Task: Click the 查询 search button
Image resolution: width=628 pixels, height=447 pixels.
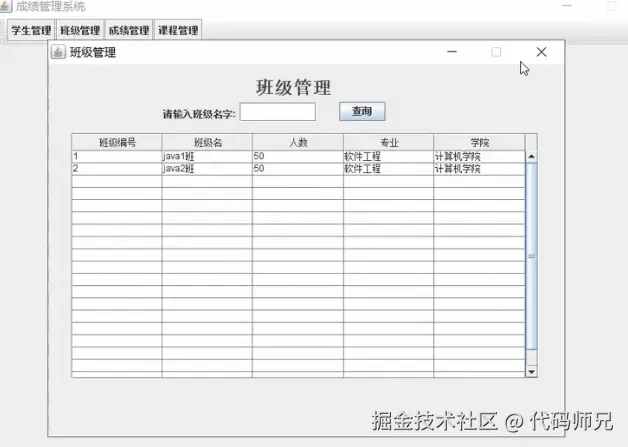Action: [x=362, y=111]
